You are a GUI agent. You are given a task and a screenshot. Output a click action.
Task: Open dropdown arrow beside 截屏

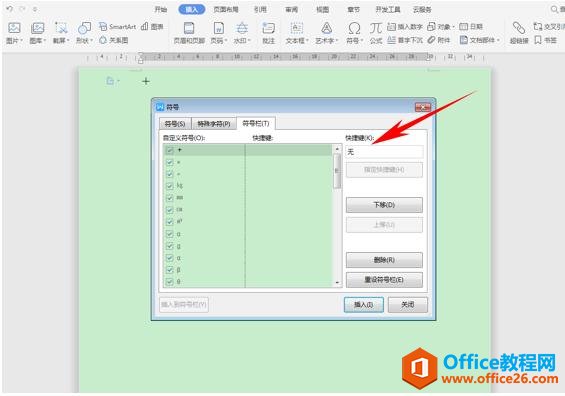68,41
